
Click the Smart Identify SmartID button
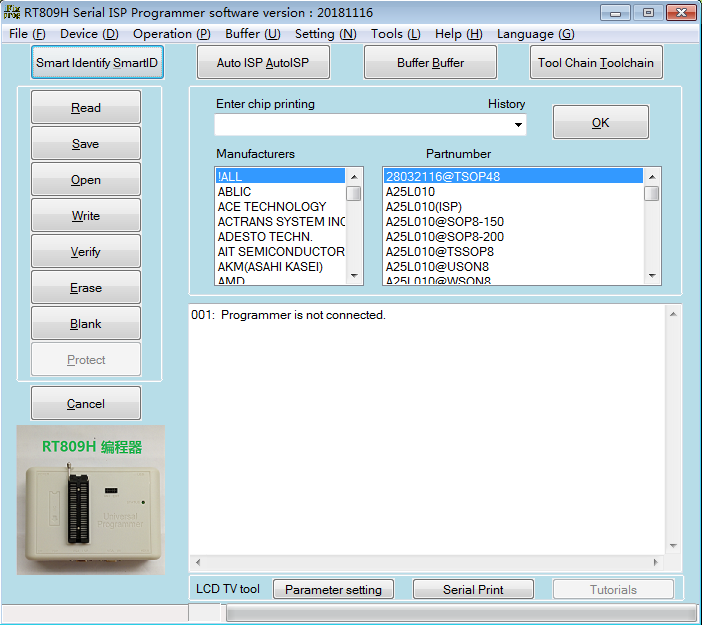97,63
